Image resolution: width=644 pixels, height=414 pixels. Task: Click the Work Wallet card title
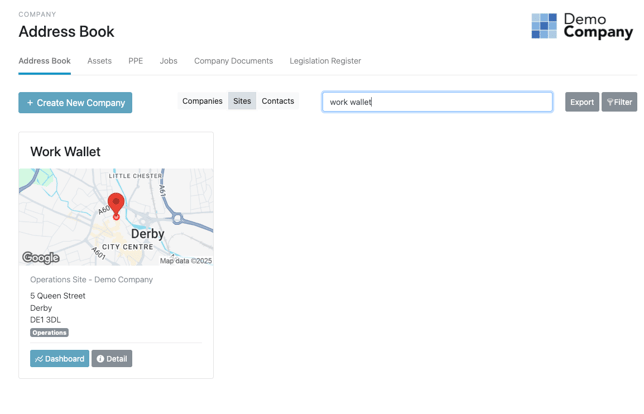[x=65, y=152]
